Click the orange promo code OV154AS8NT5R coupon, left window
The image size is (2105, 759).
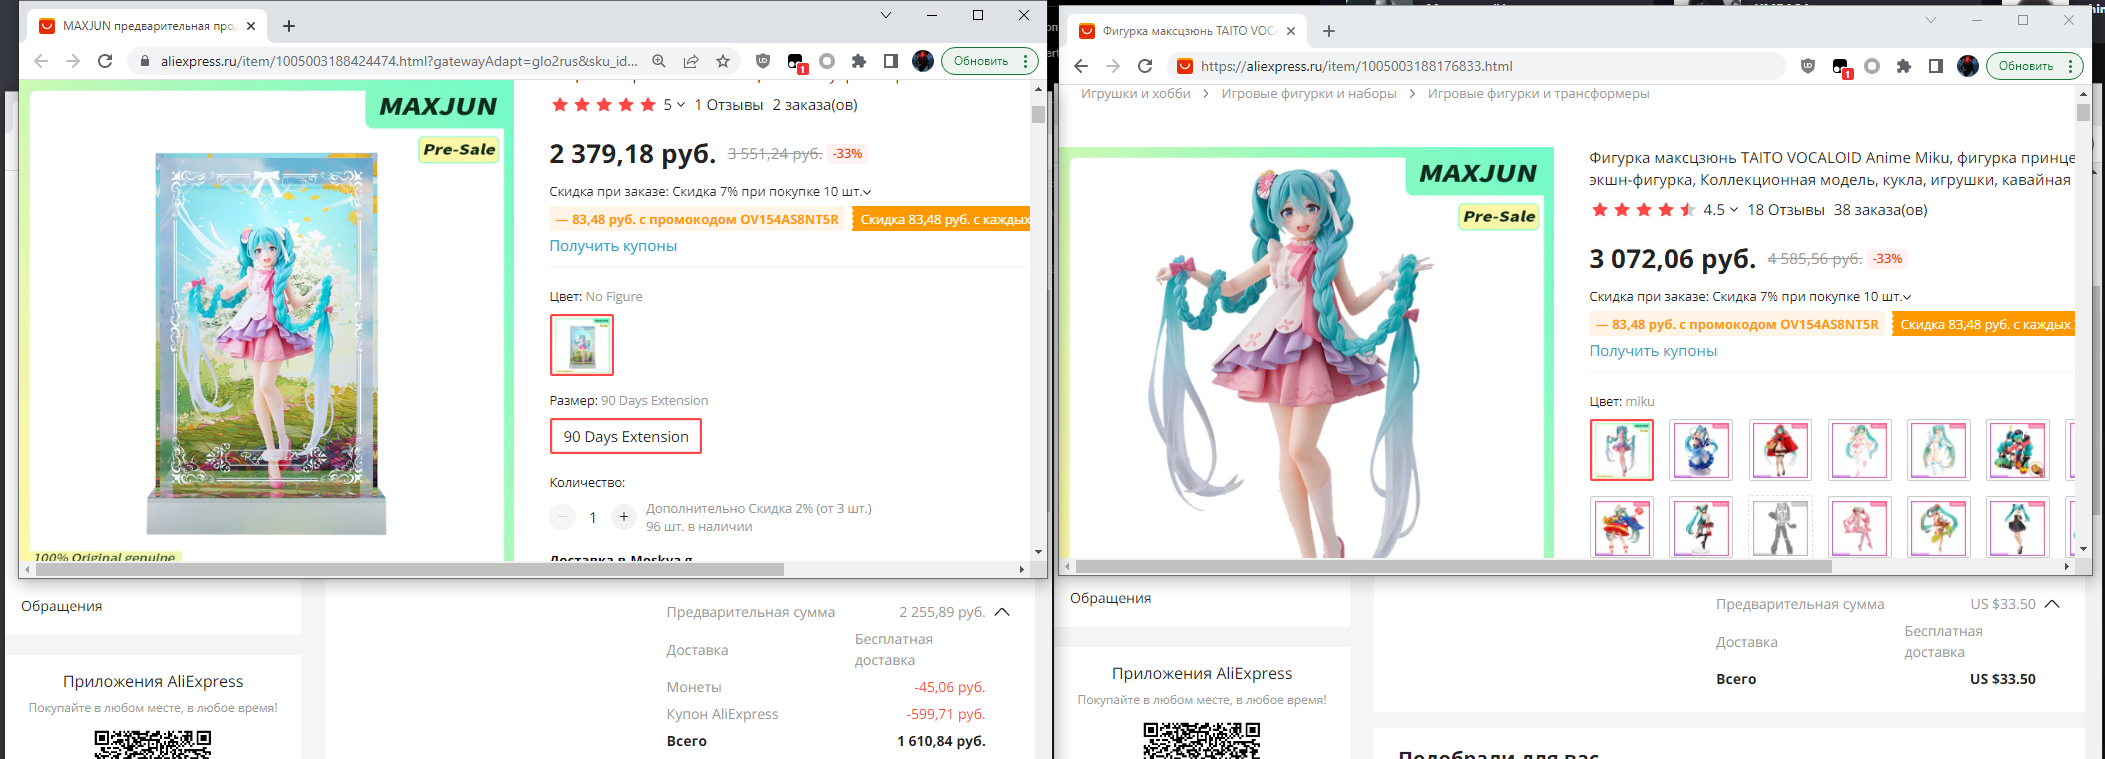[697, 220]
